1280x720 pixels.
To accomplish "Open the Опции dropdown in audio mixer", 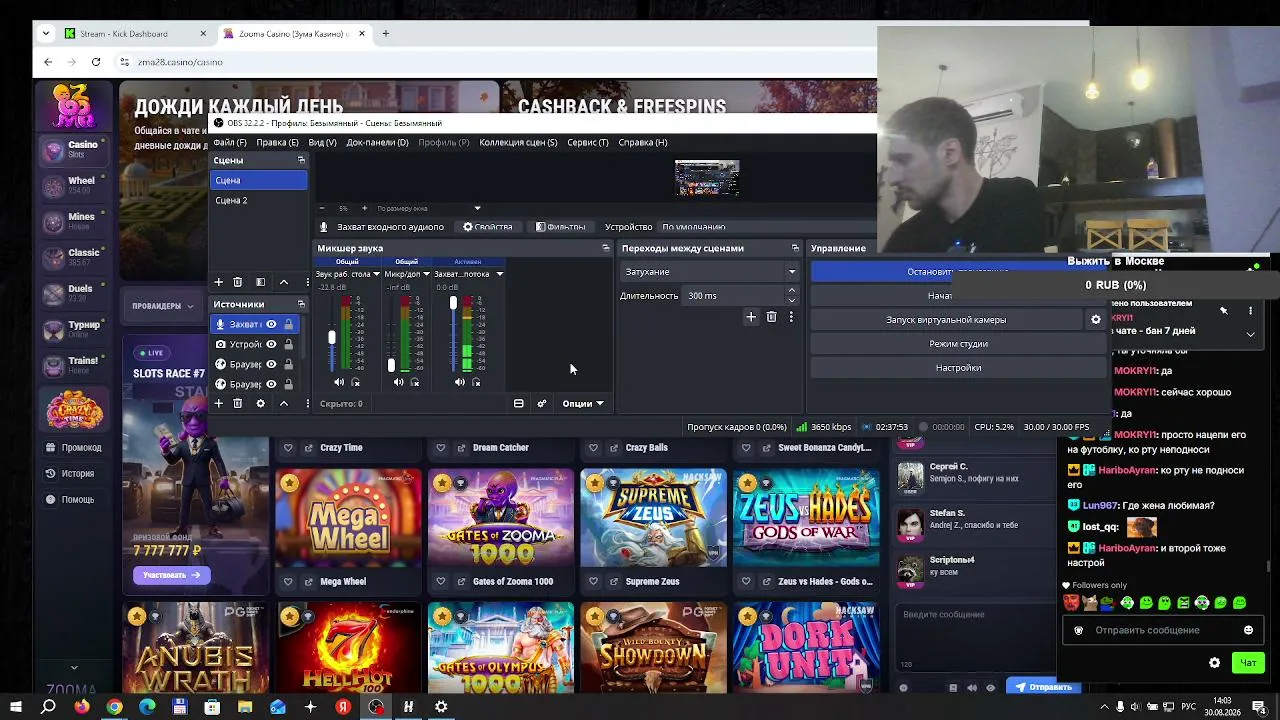I will (x=582, y=403).
